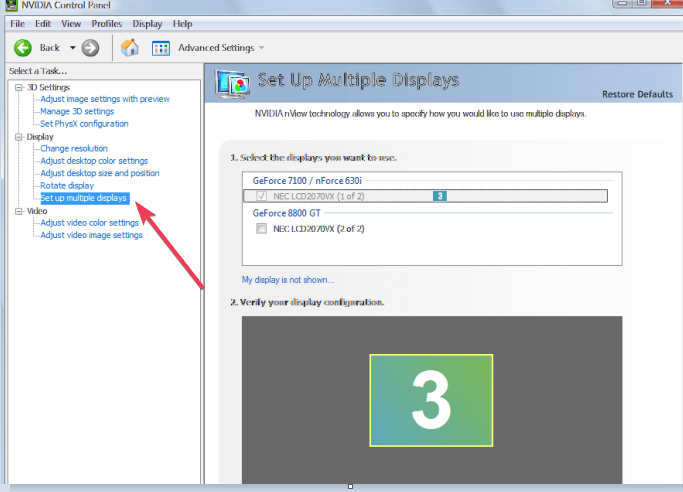Open the Advanced Settings dropdown arrow
The image size is (683, 492).
pyautogui.click(x=261, y=48)
